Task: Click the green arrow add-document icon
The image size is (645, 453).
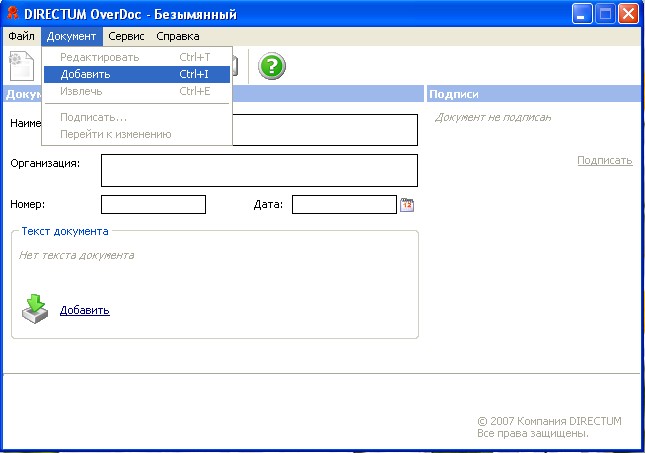Action: [x=35, y=309]
